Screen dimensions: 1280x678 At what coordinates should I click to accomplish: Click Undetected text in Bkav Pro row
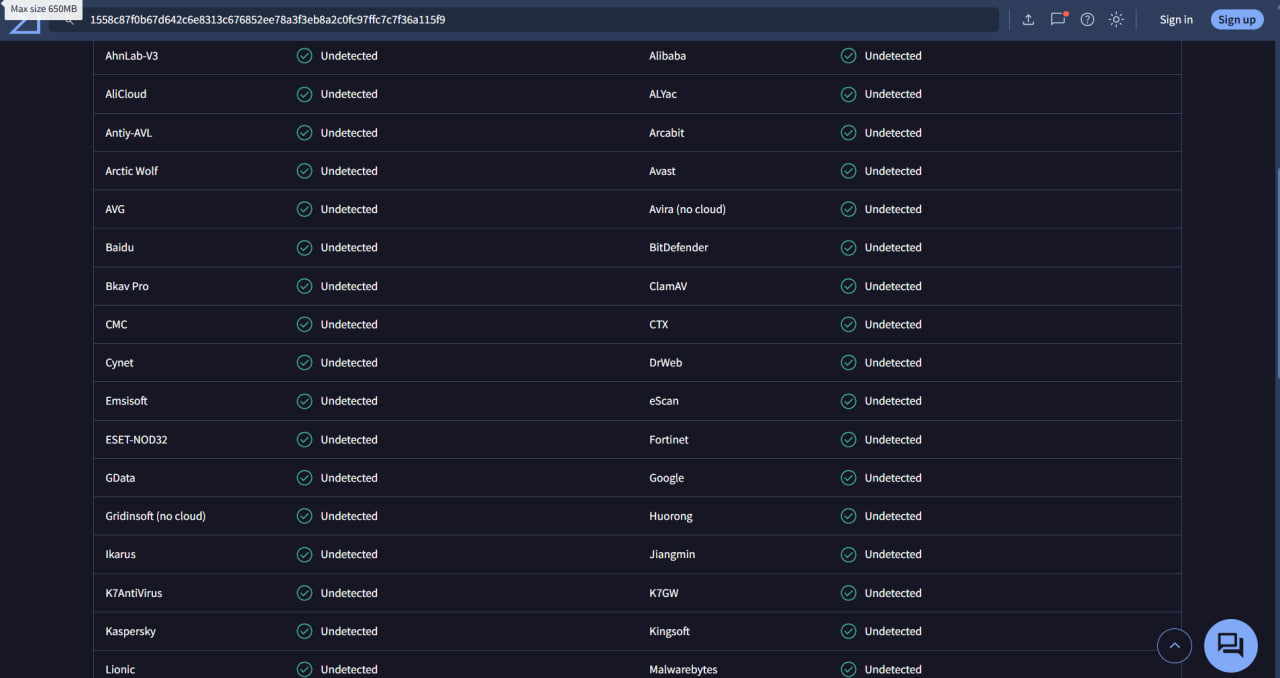coord(349,286)
